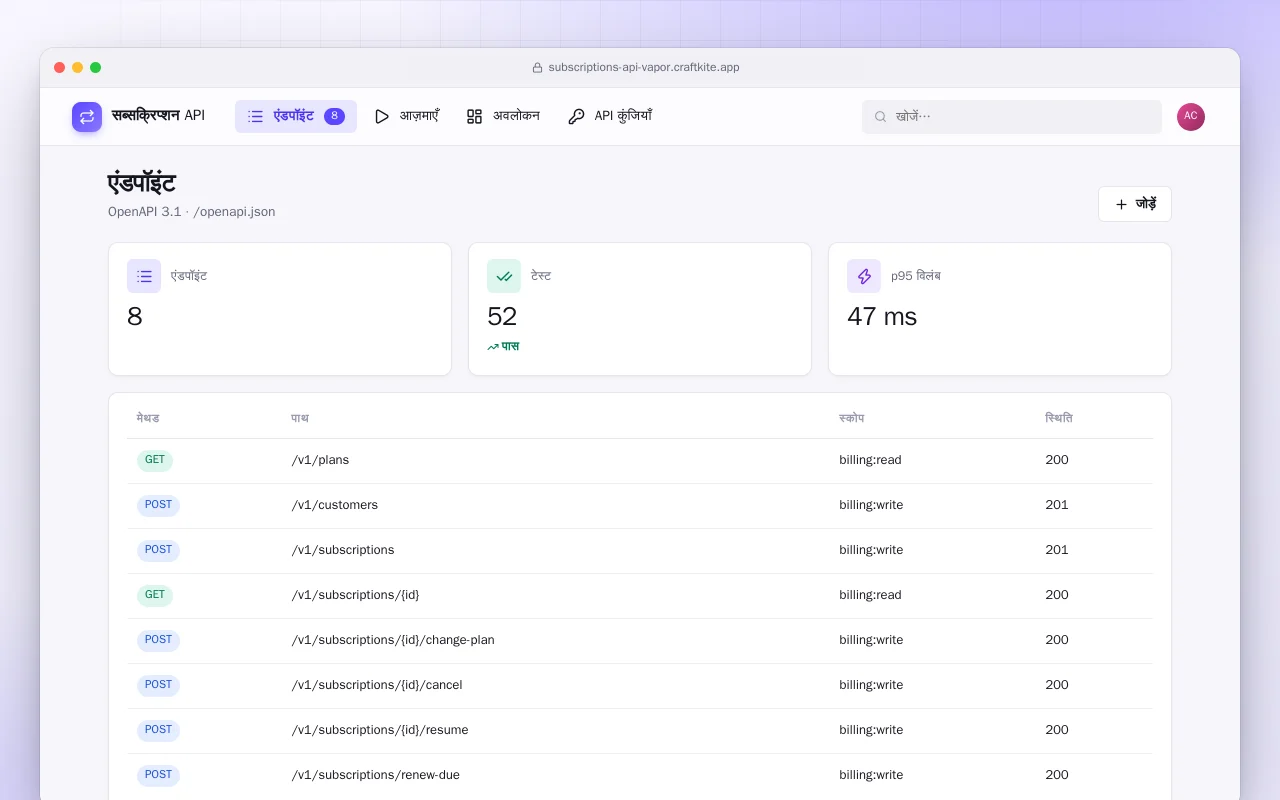Open the API कुंजियाँ tab
This screenshot has height=800, width=1280.
(x=610, y=116)
